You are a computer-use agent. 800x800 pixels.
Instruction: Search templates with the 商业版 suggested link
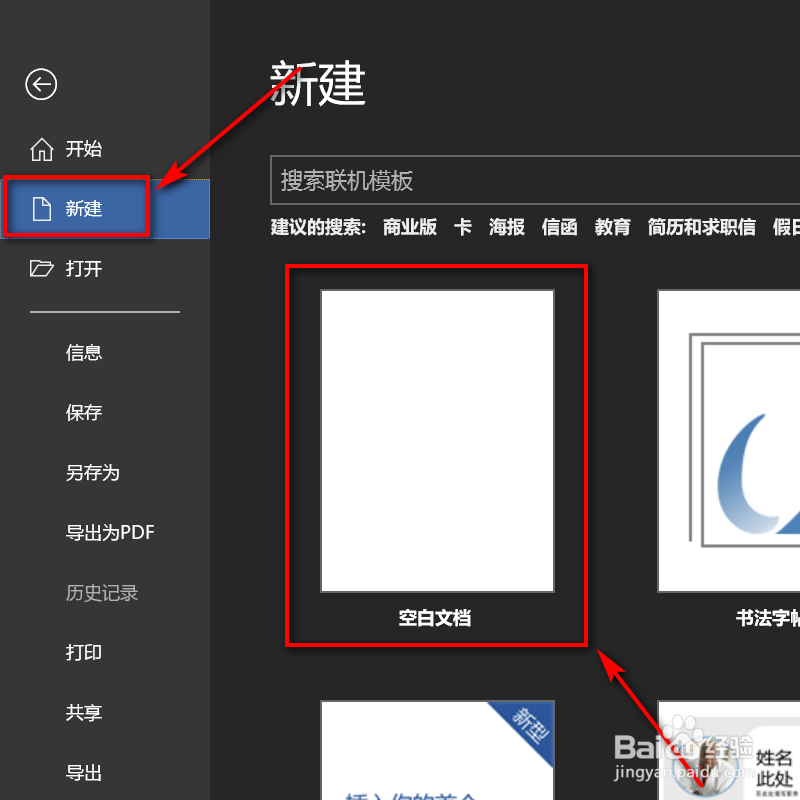point(408,227)
